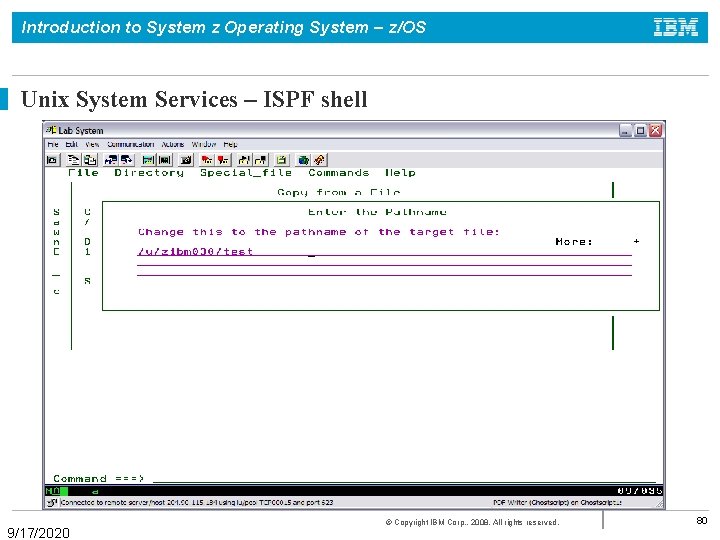Minimize the Lab System window
Viewport: 720px width, 540px height.
tap(625, 130)
